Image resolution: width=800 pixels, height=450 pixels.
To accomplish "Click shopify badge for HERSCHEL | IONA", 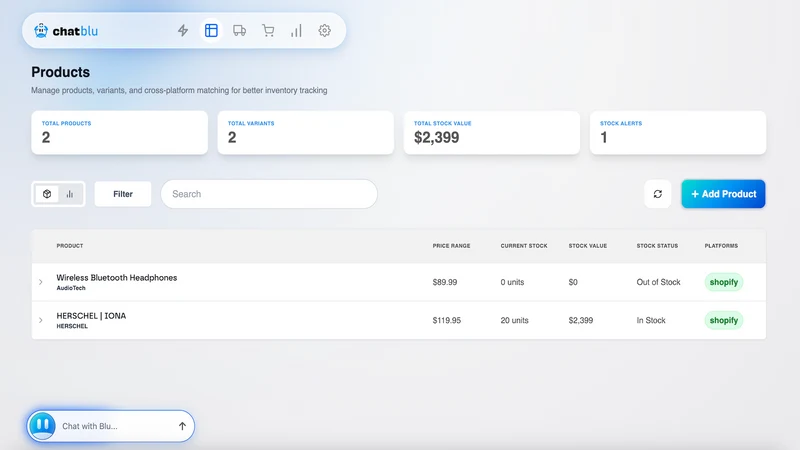I will 723,320.
